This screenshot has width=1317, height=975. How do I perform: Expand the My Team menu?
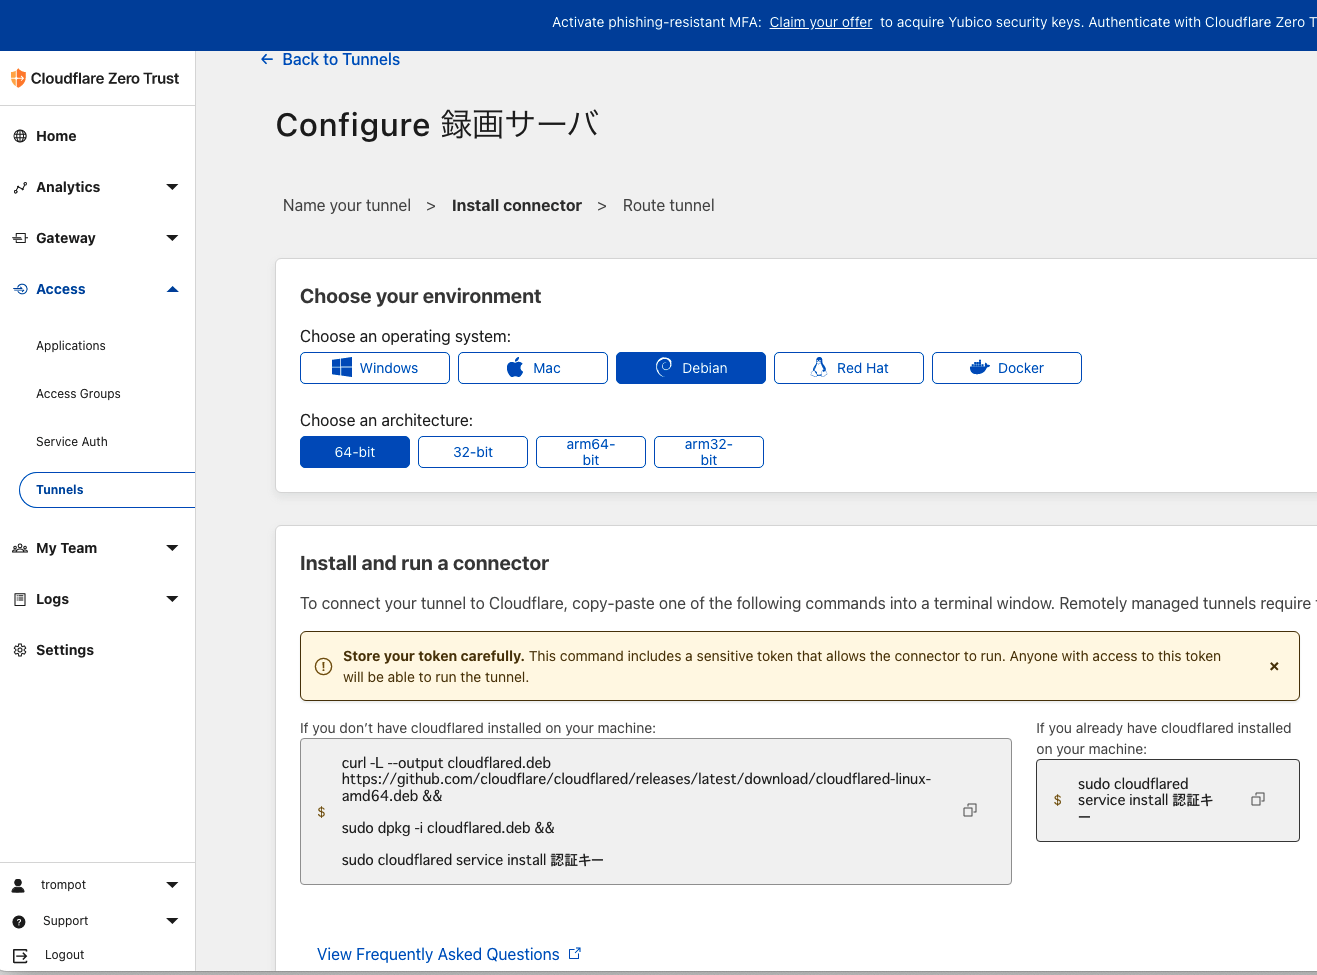pyautogui.click(x=171, y=548)
